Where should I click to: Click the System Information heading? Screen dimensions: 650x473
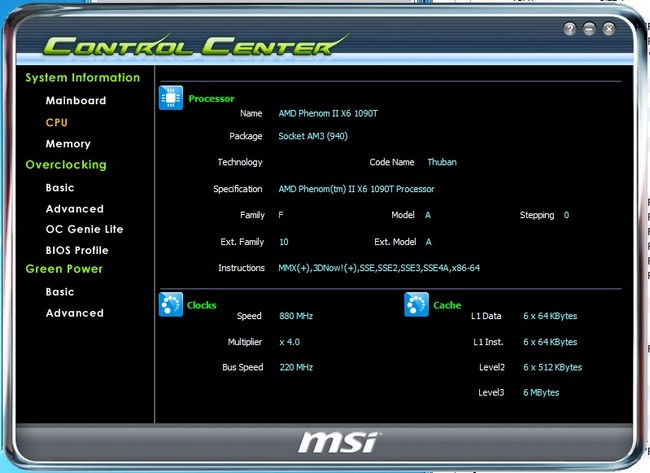(82, 78)
